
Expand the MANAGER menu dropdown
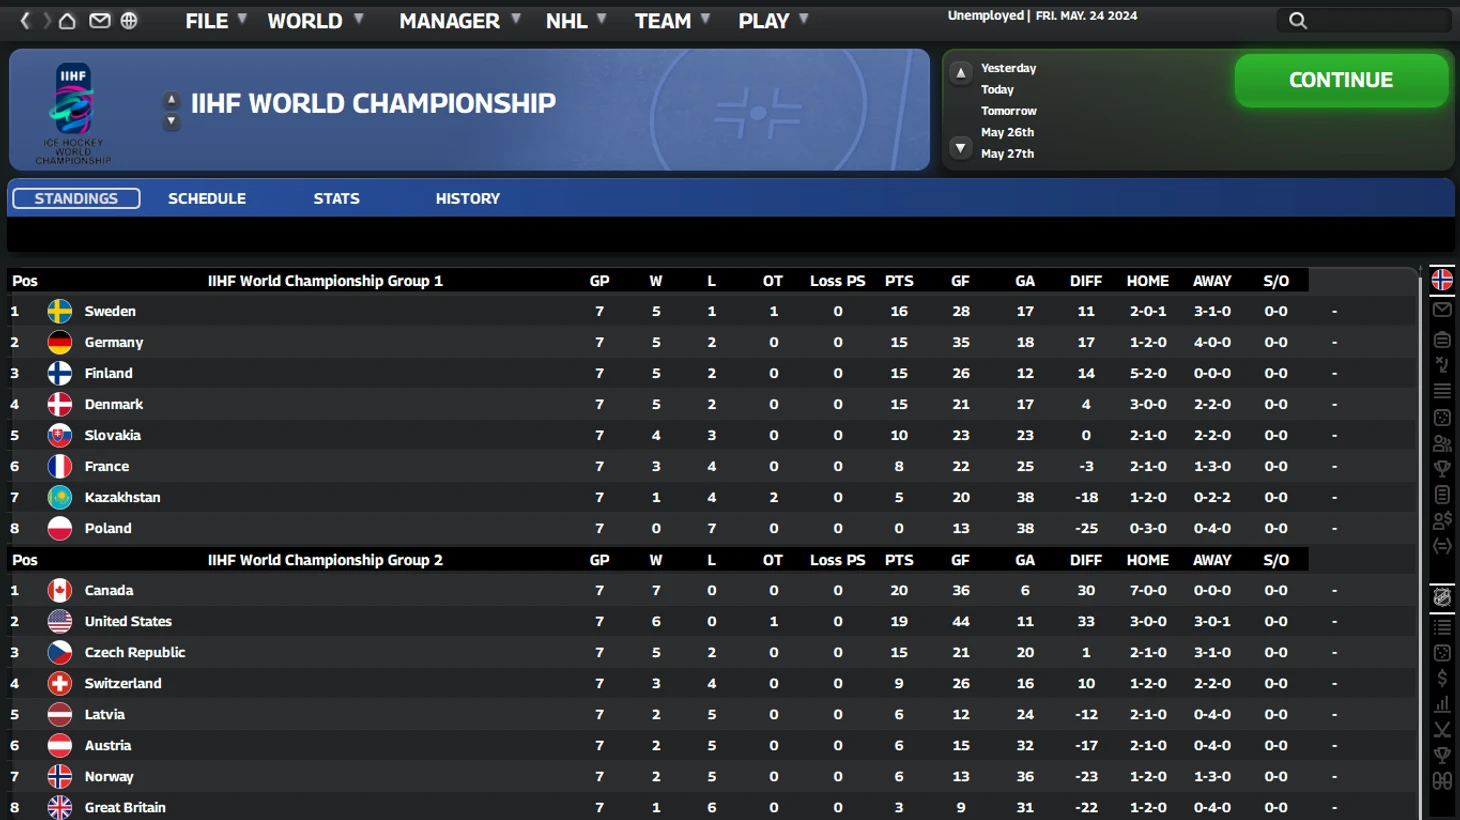click(x=459, y=21)
